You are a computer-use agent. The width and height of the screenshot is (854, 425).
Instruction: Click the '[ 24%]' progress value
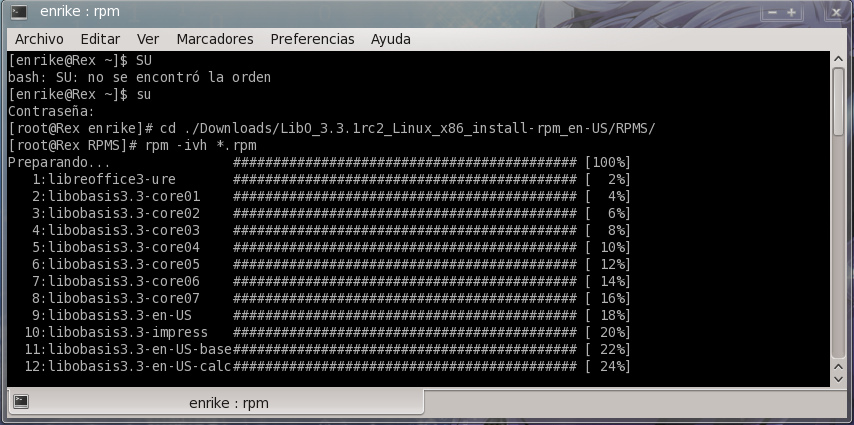[x=608, y=366]
